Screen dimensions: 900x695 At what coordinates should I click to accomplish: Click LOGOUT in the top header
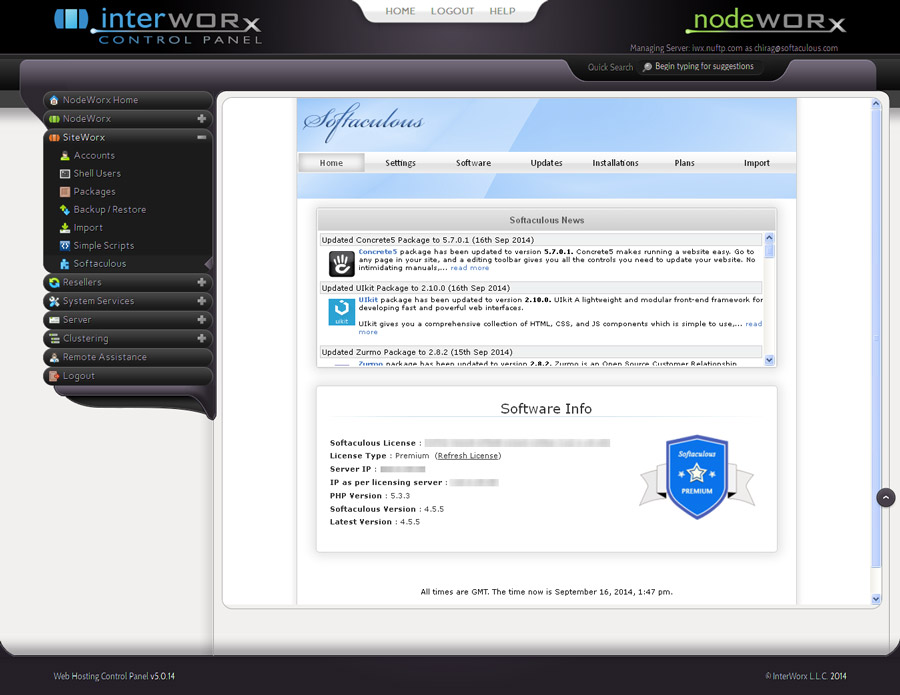point(452,11)
